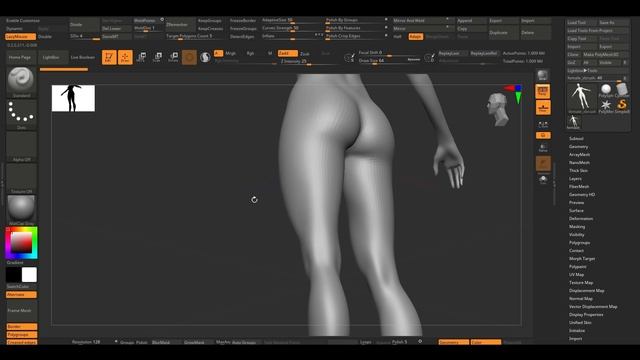Viewport: 640px width, 360px height.
Task: Select the white secondary color swatch
Action: tap(29, 275)
